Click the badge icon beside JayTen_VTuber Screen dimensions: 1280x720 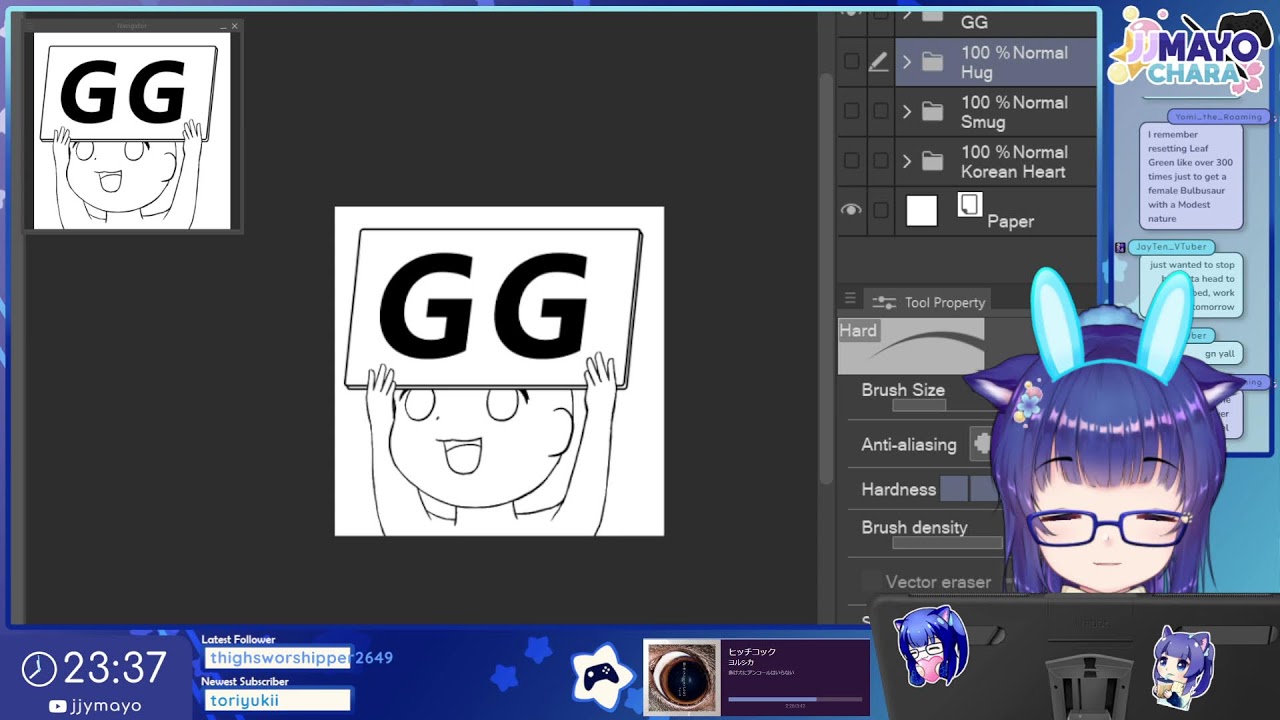1120,247
